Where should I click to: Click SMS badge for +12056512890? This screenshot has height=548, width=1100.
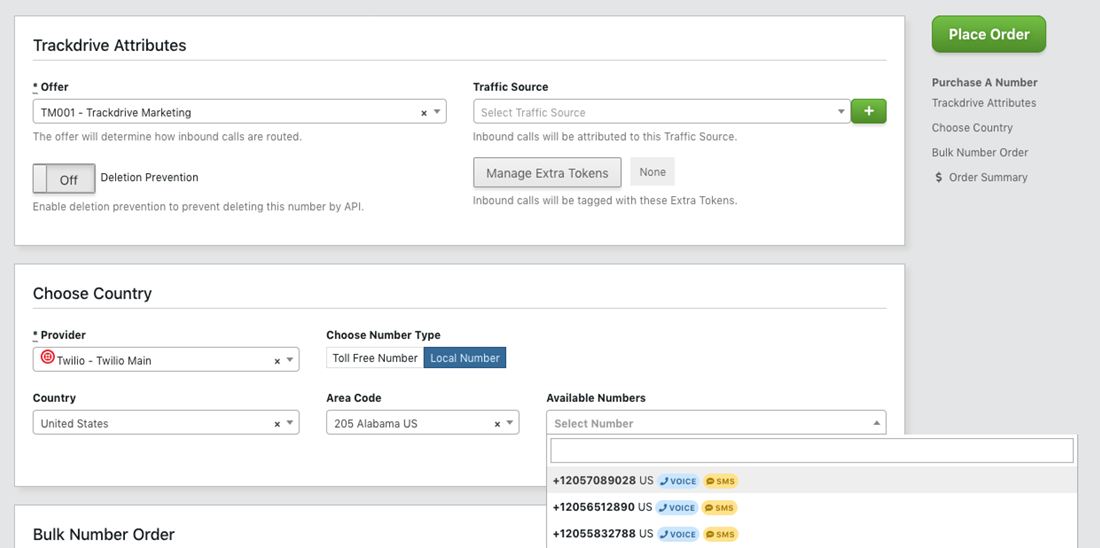[x=720, y=507]
